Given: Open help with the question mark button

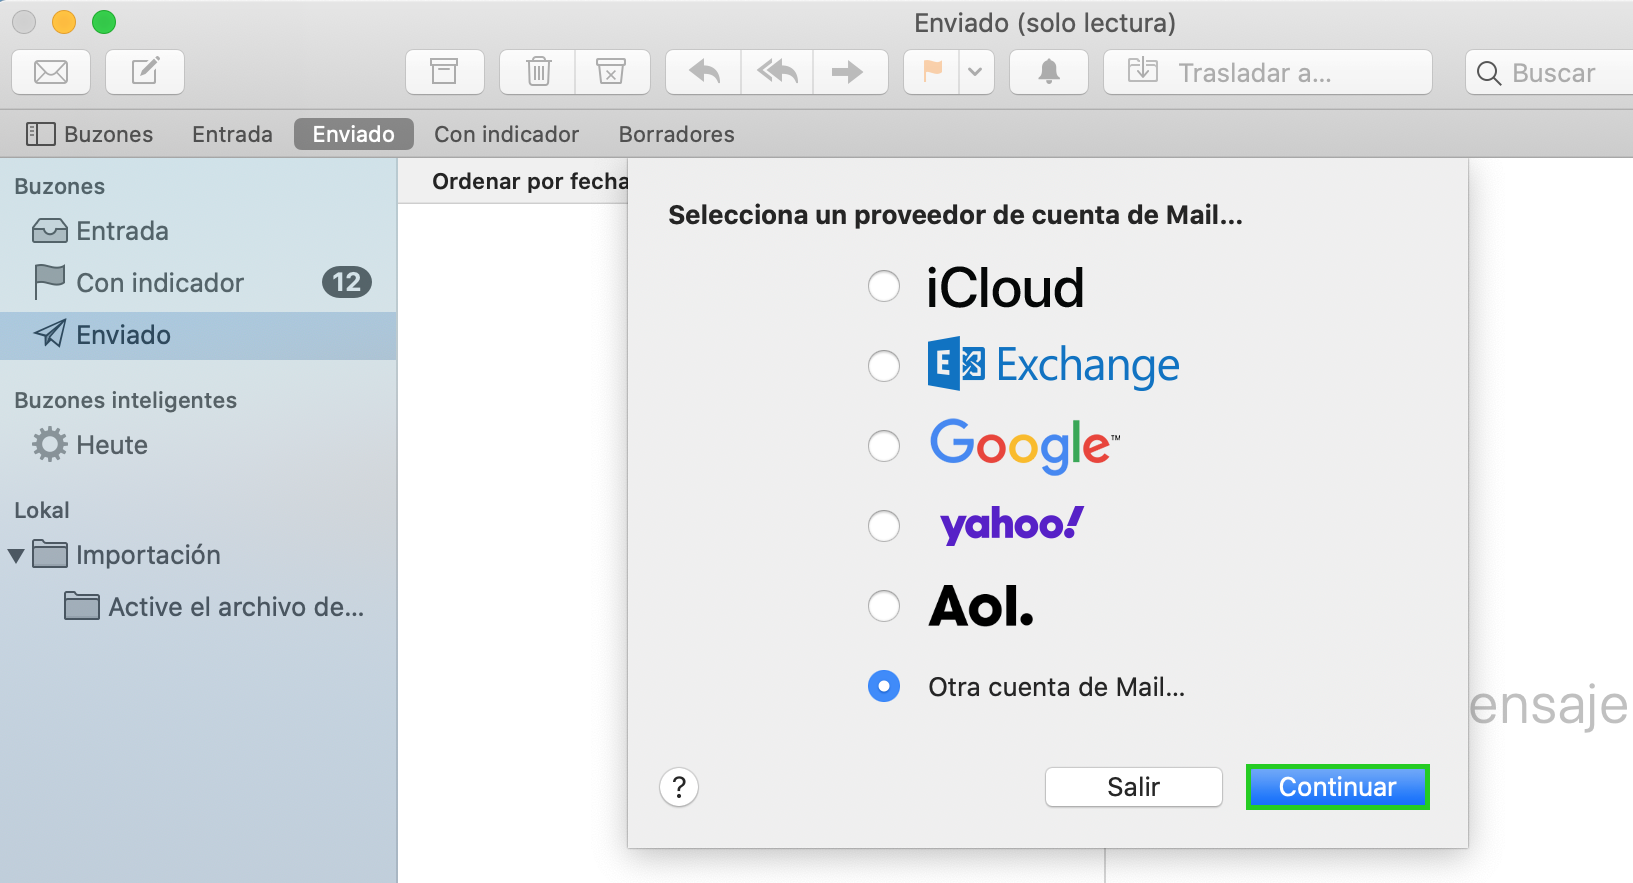Looking at the screenshot, I should click(679, 787).
